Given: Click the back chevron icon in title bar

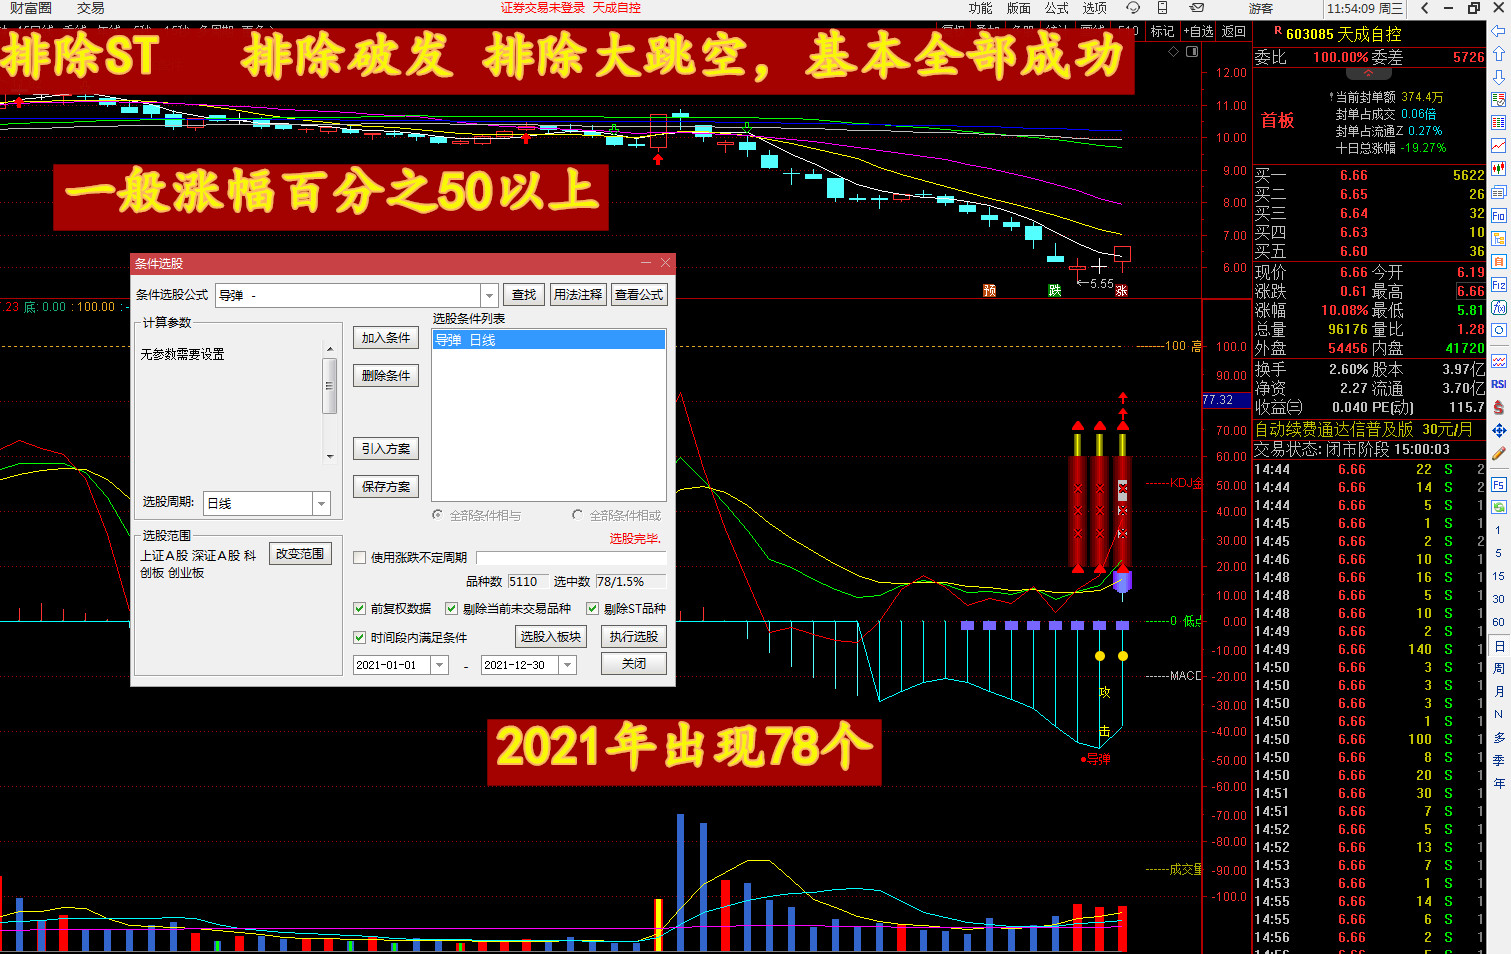Looking at the screenshot, I should coord(1427,8).
